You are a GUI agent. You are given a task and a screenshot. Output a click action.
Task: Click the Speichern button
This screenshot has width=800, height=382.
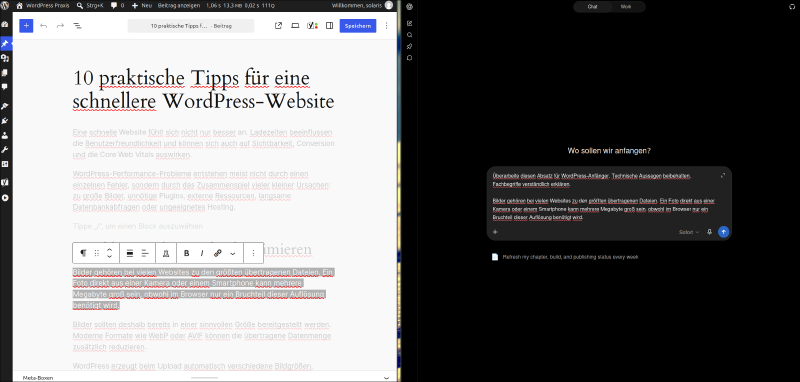click(358, 26)
